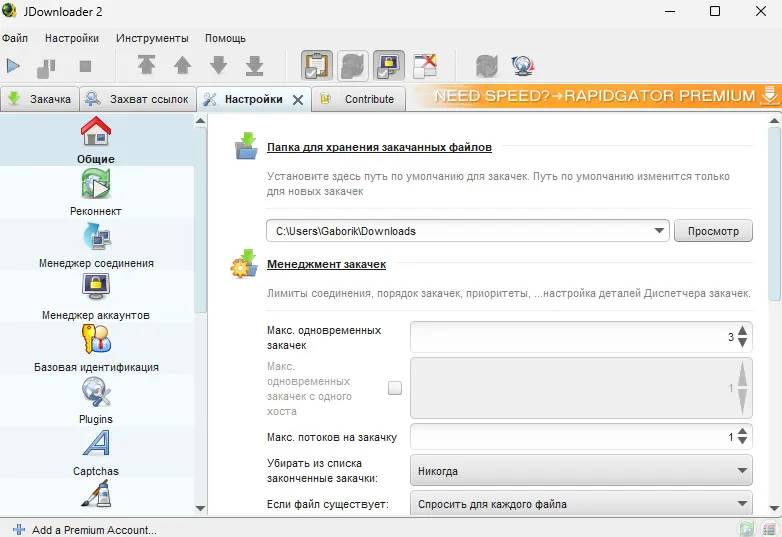Click the update globe icon in toolbar
The image size is (782, 537).
click(522, 66)
